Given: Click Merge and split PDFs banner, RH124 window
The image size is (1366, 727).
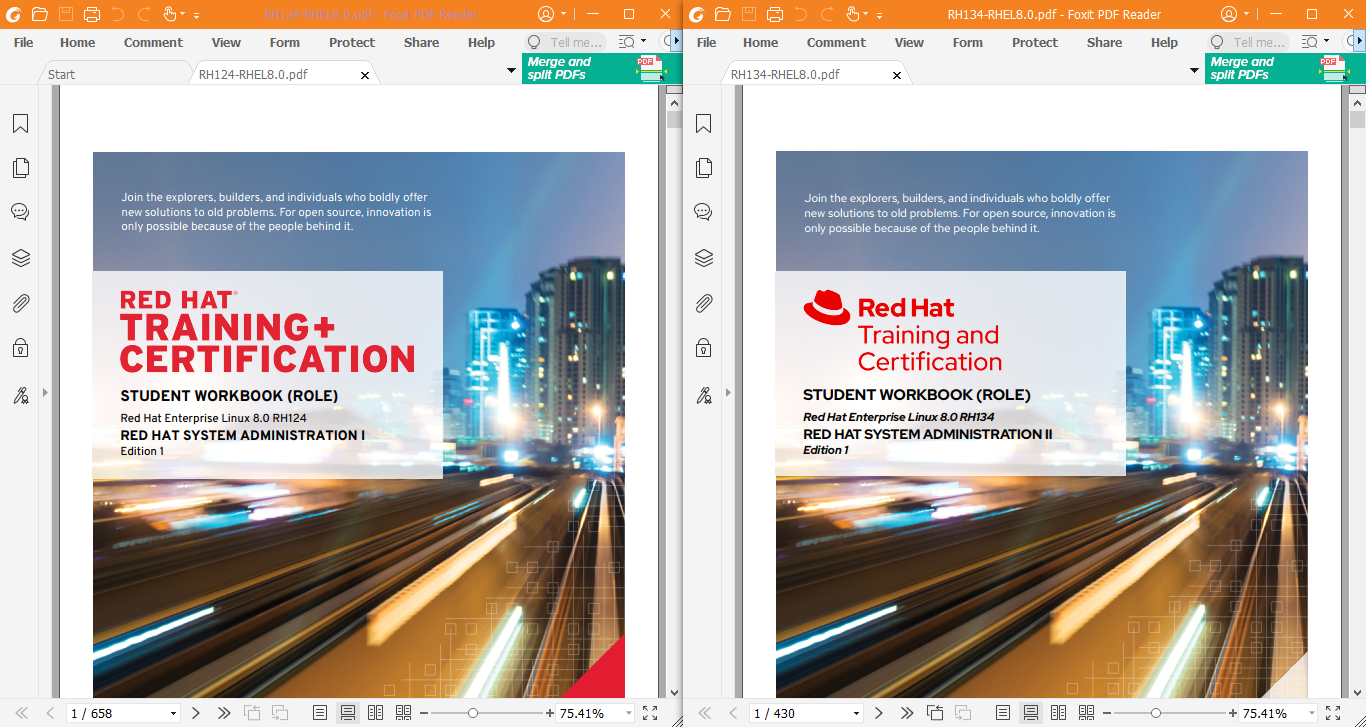Looking at the screenshot, I should 601,68.
